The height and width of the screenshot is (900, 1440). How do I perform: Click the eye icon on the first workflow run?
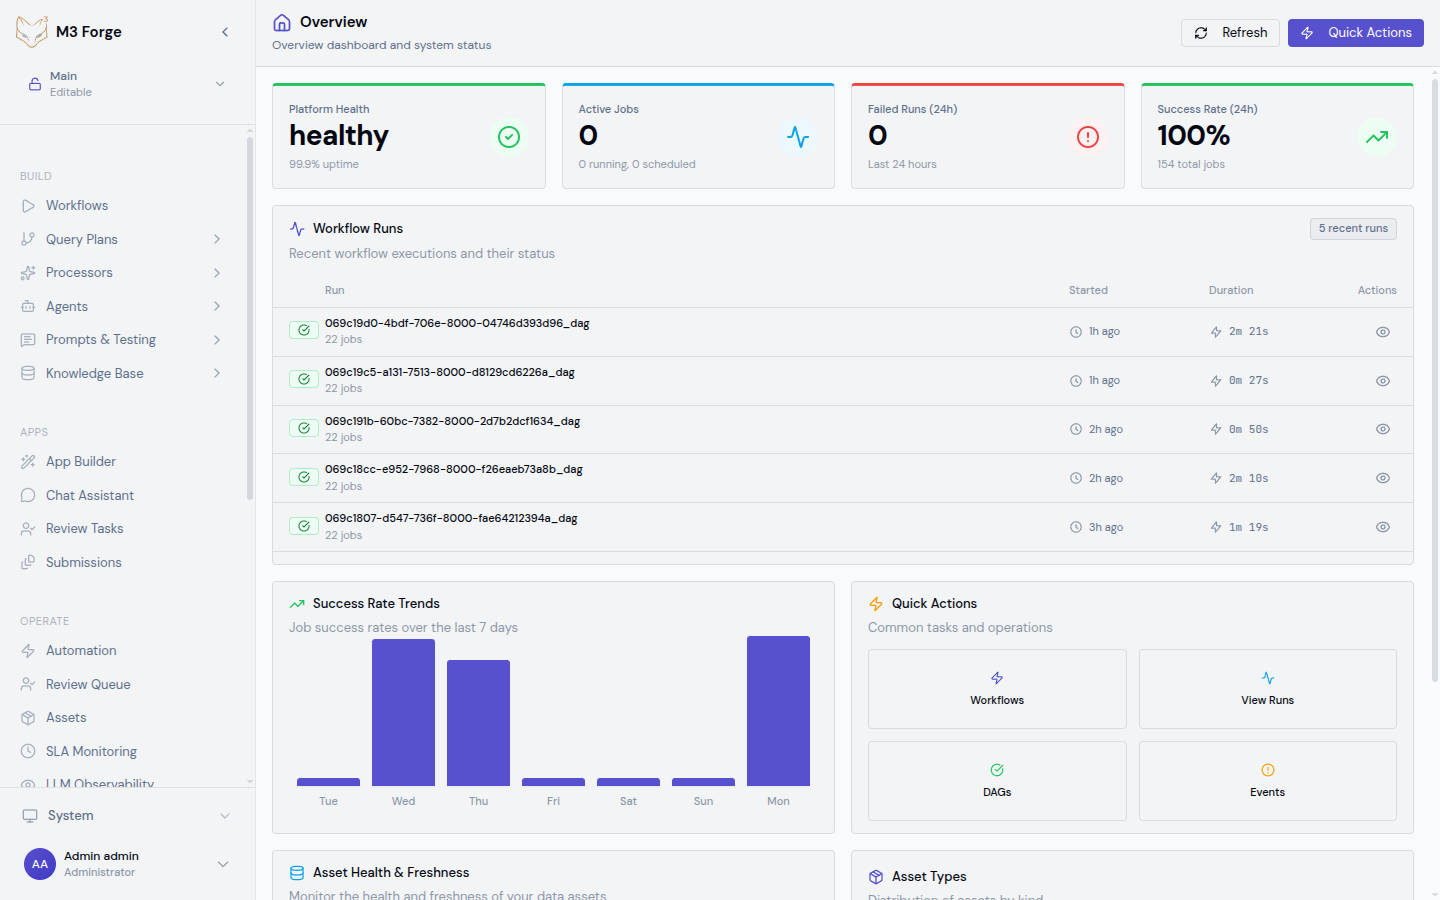tap(1383, 331)
